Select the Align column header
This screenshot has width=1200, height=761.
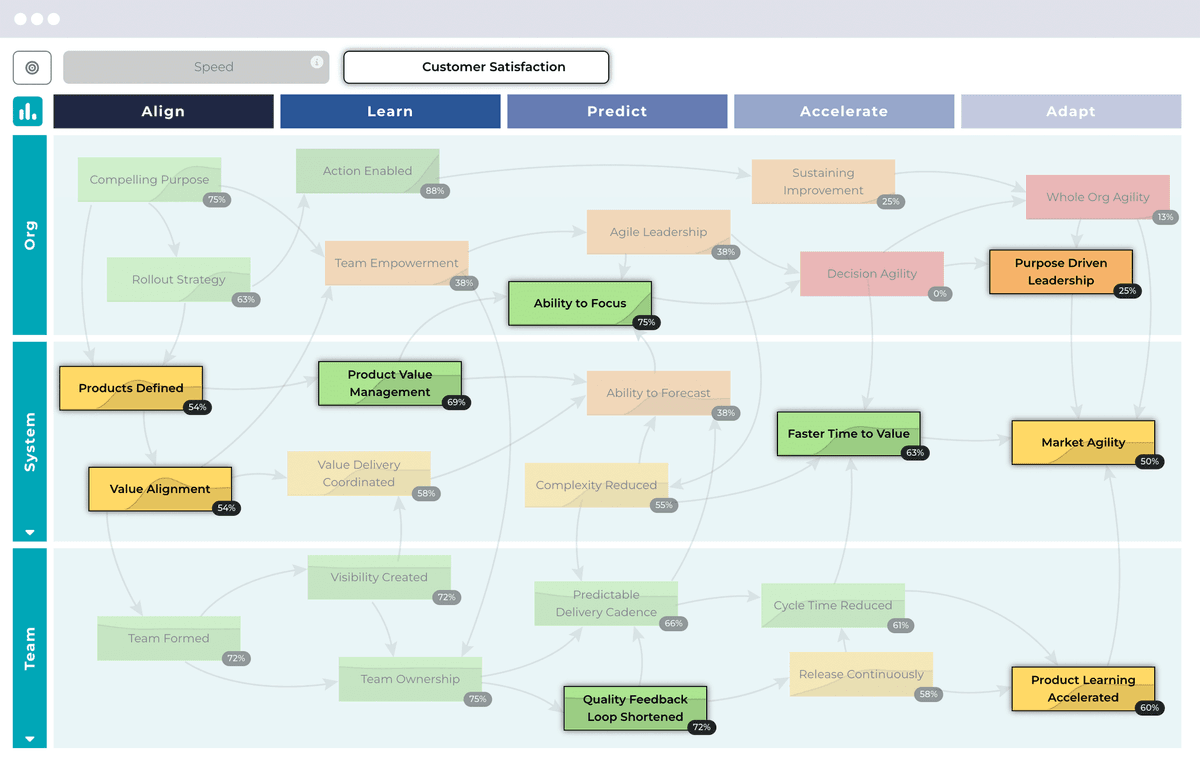coord(163,111)
